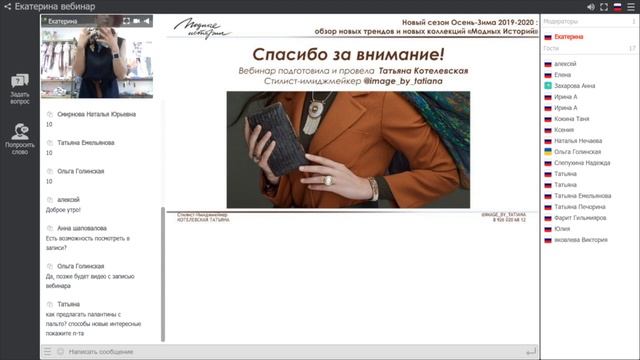Click the orange coat photo on the slide
This screenshot has width=640, height=360.
348,150
